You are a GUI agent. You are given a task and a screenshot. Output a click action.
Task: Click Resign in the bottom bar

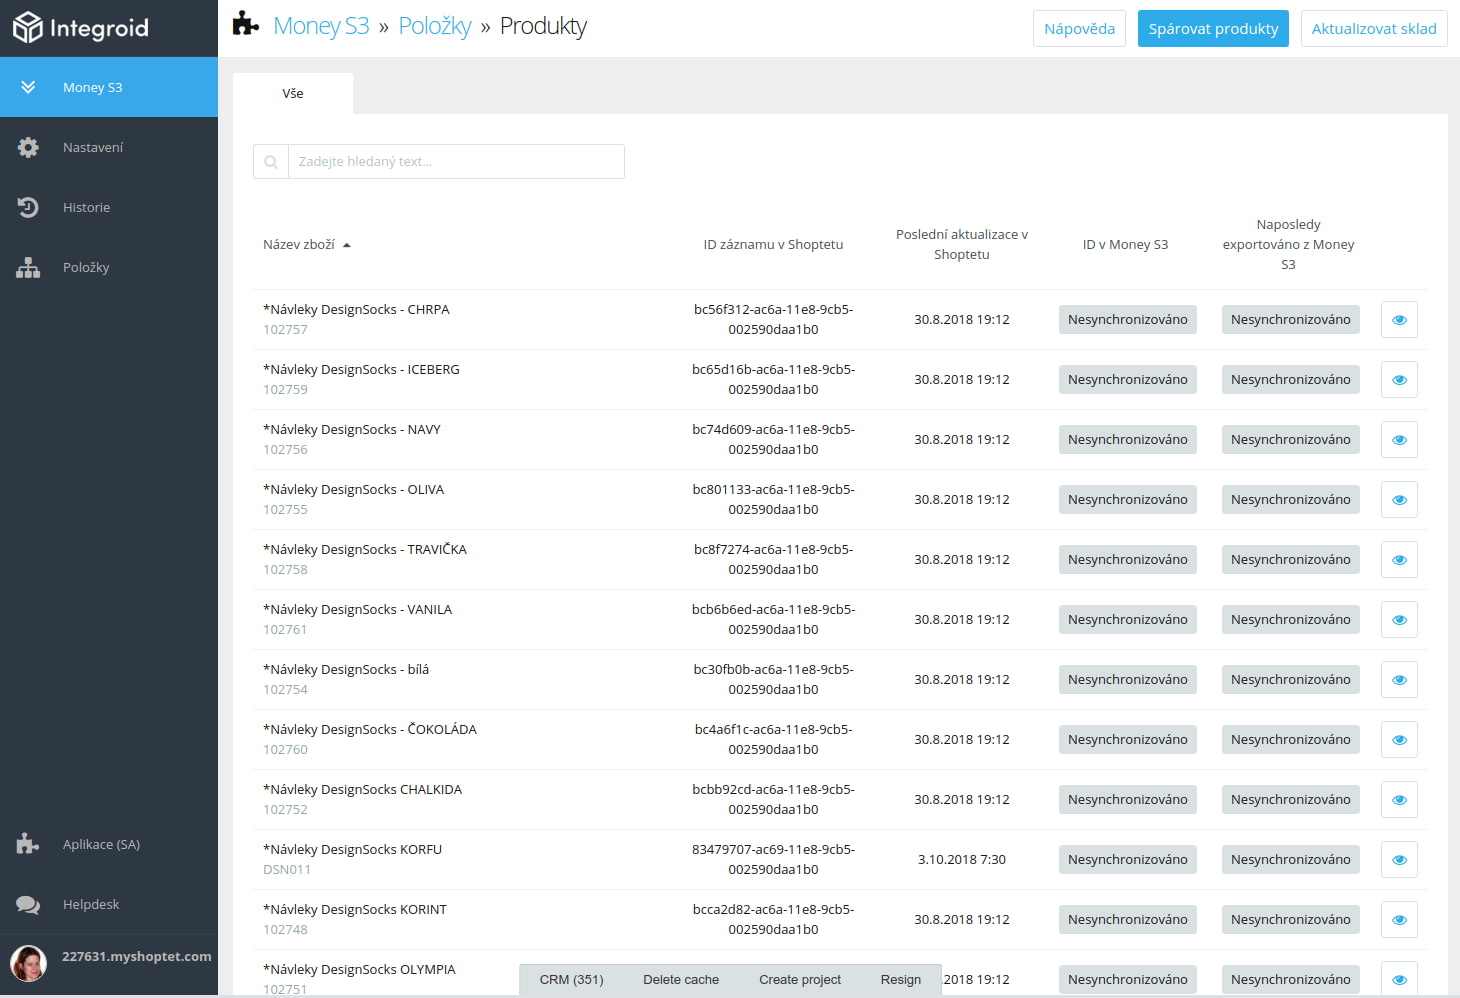point(901,980)
